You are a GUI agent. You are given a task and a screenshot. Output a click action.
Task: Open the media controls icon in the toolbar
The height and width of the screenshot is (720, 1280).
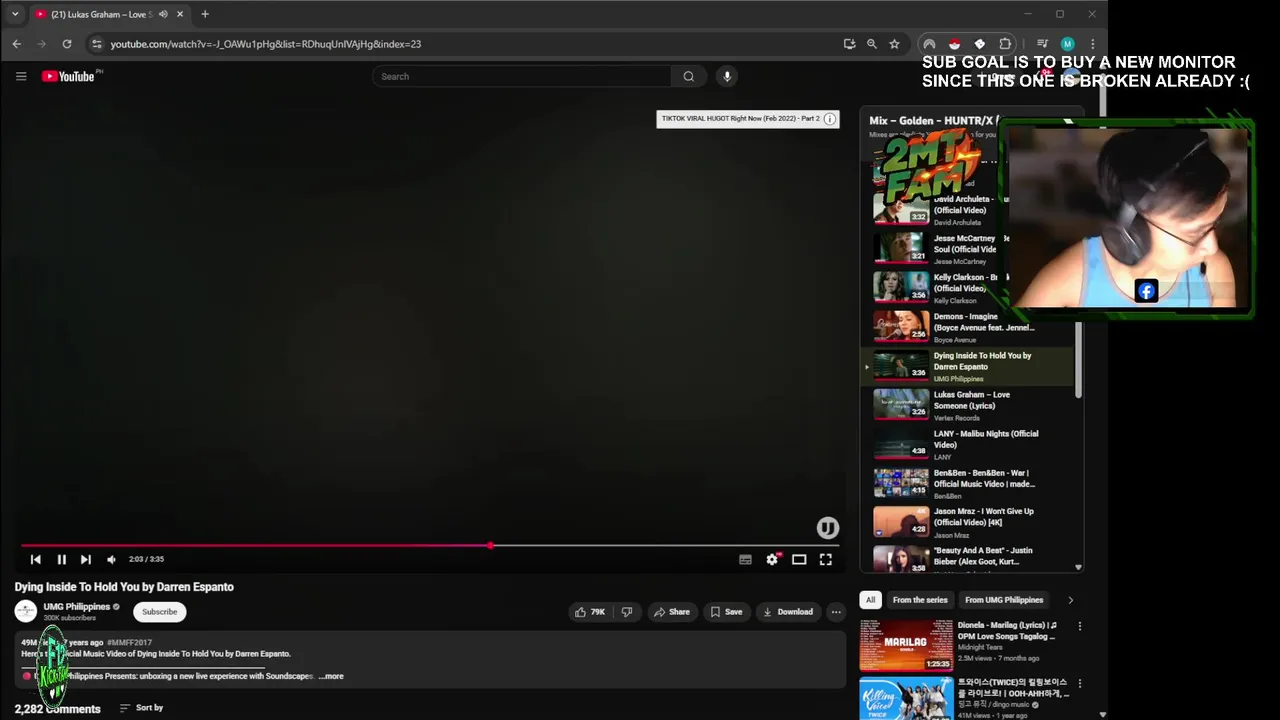point(1042,44)
